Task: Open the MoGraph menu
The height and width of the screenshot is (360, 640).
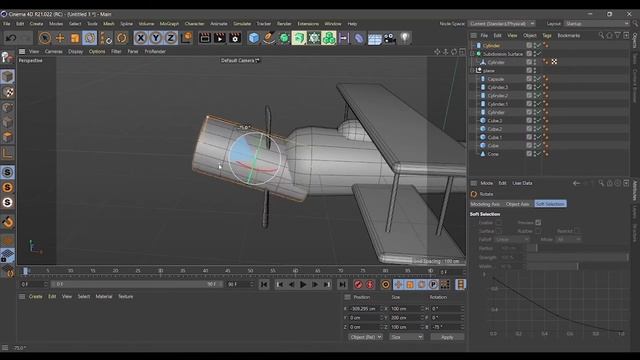Action: (x=169, y=24)
